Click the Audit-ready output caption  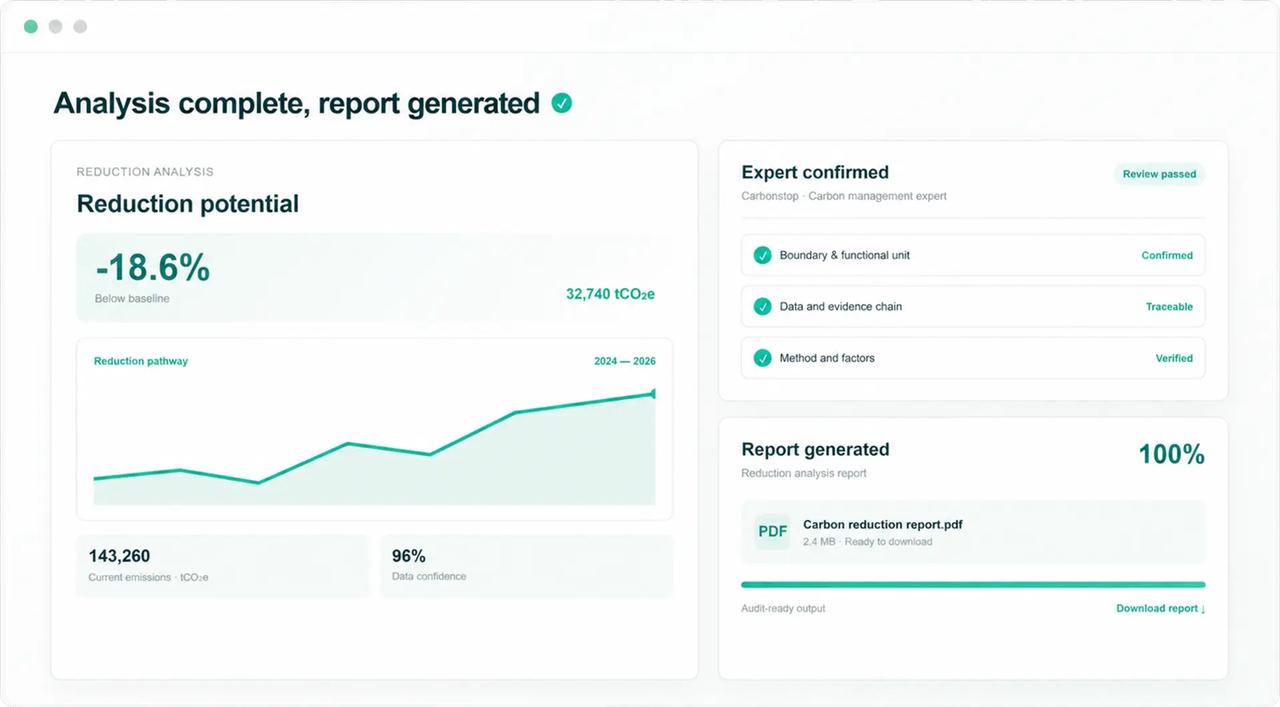pyautogui.click(x=783, y=608)
